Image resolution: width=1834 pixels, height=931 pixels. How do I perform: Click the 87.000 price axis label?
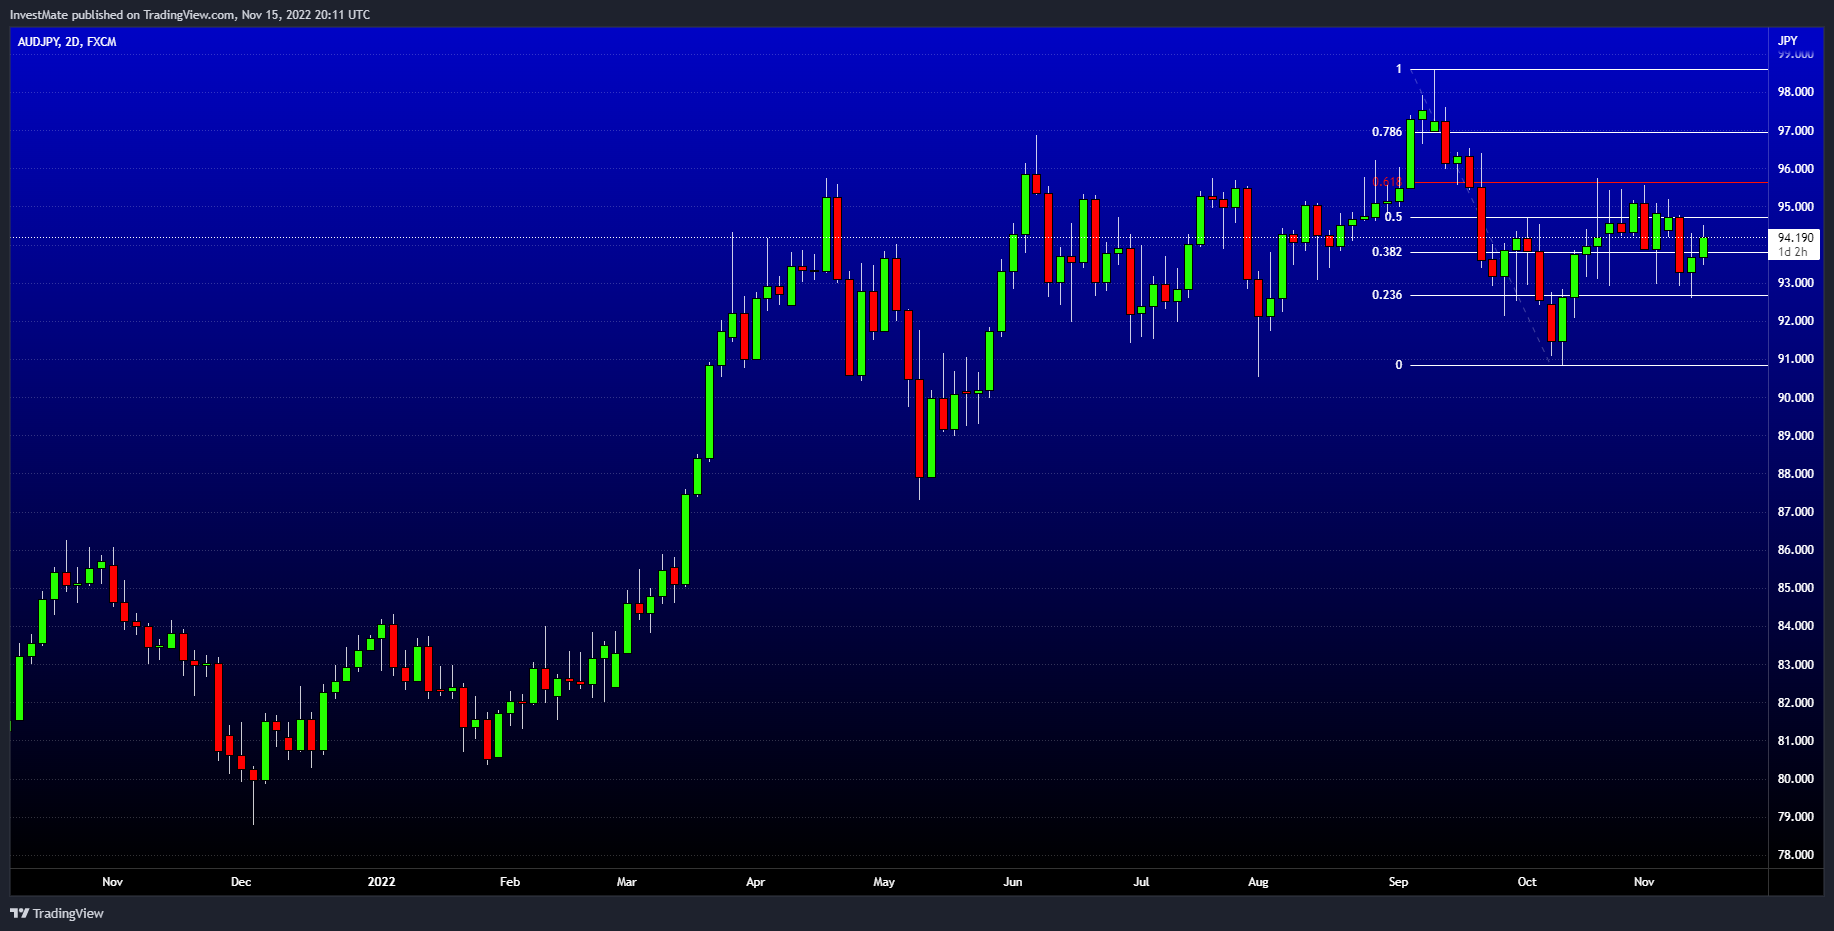point(1795,512)
